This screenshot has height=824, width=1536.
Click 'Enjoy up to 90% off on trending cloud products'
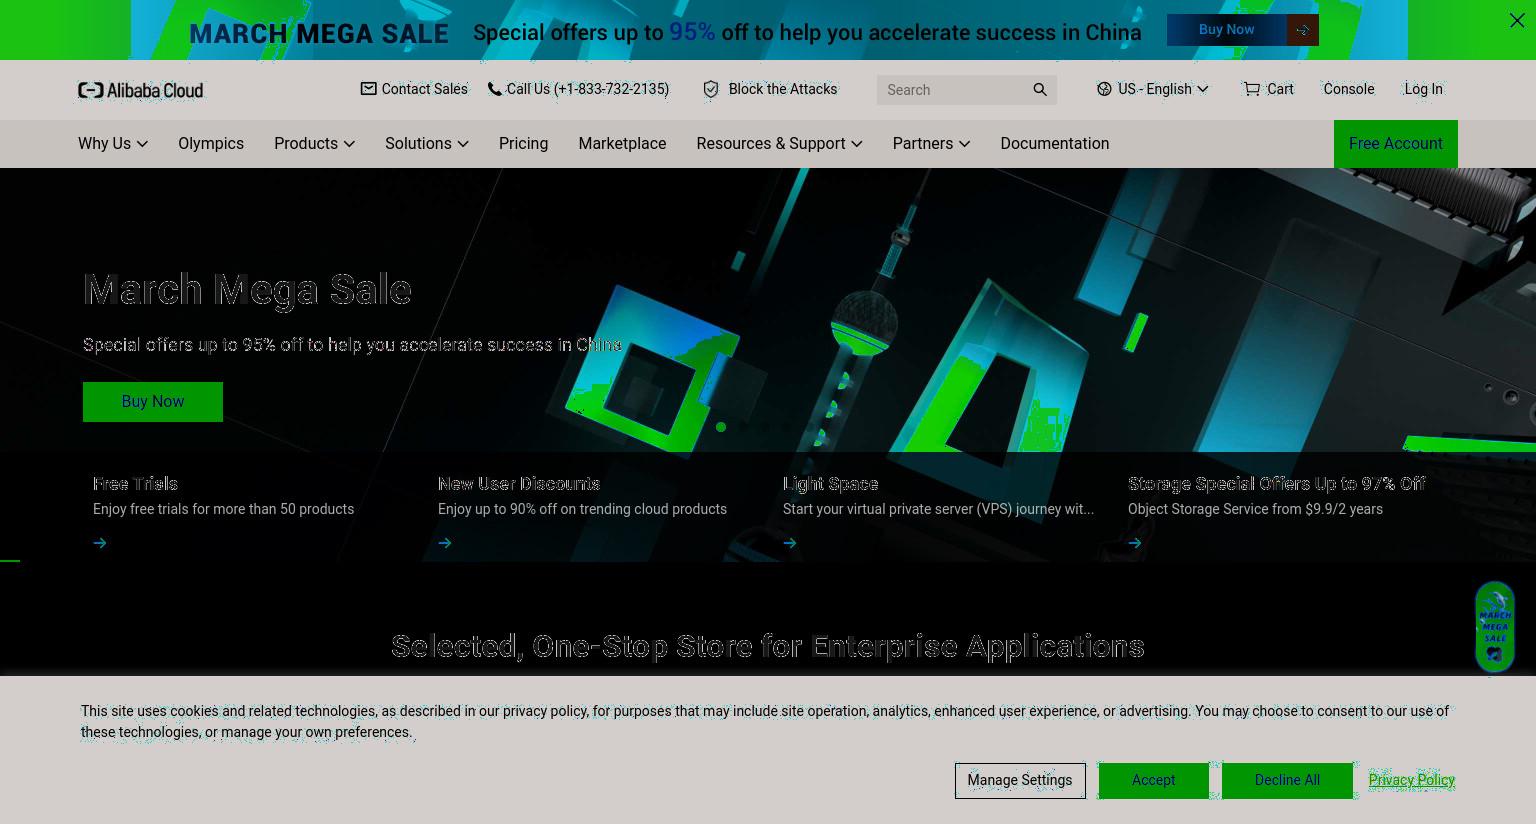[583, 509]
